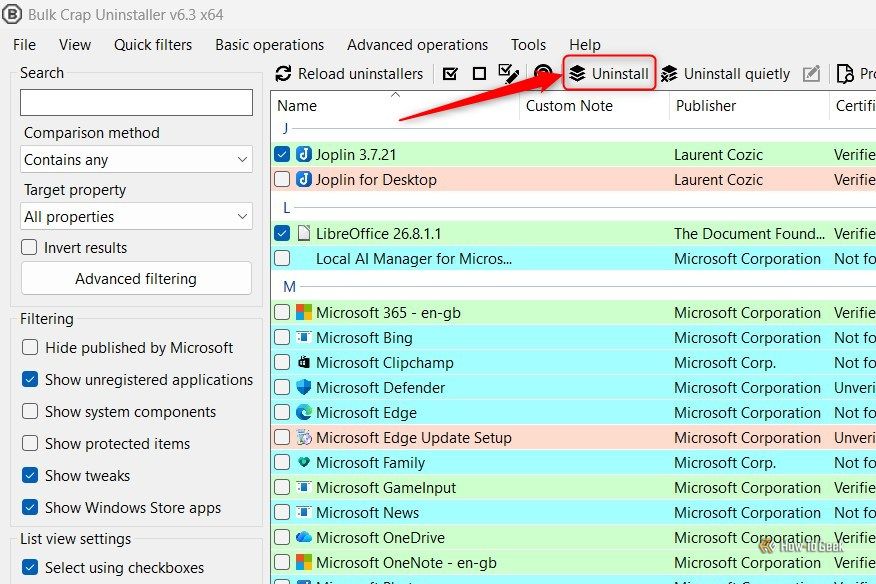Viewport: 876px width, 584px height.
Task: Open the Basic operations menu
Action: [270, 45]
